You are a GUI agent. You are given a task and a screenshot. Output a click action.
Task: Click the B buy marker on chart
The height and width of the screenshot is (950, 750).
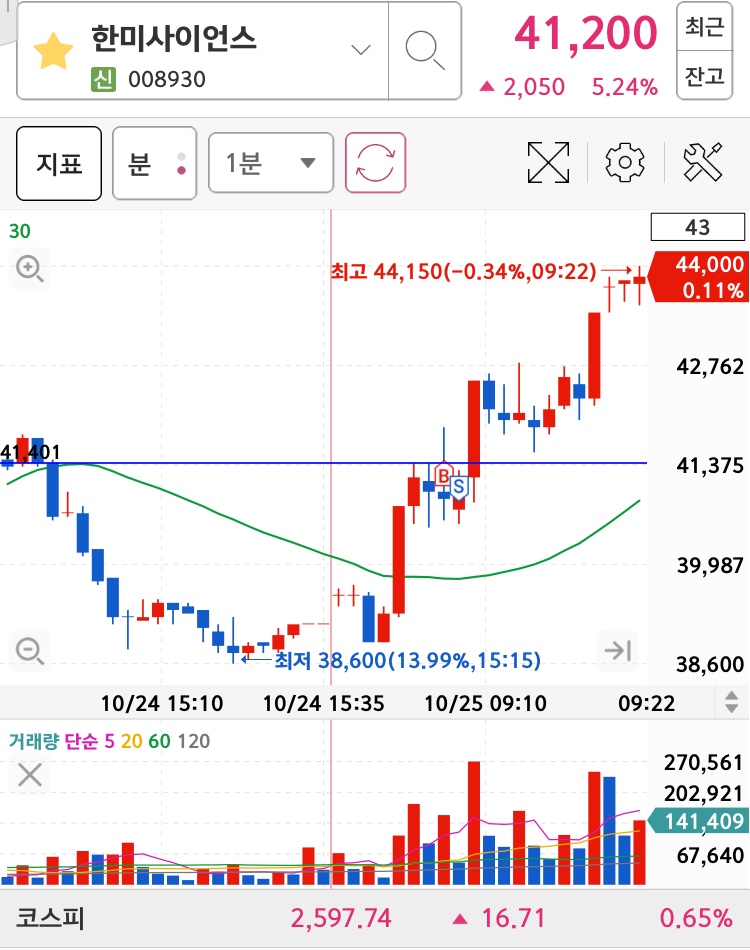click(443, 476)
